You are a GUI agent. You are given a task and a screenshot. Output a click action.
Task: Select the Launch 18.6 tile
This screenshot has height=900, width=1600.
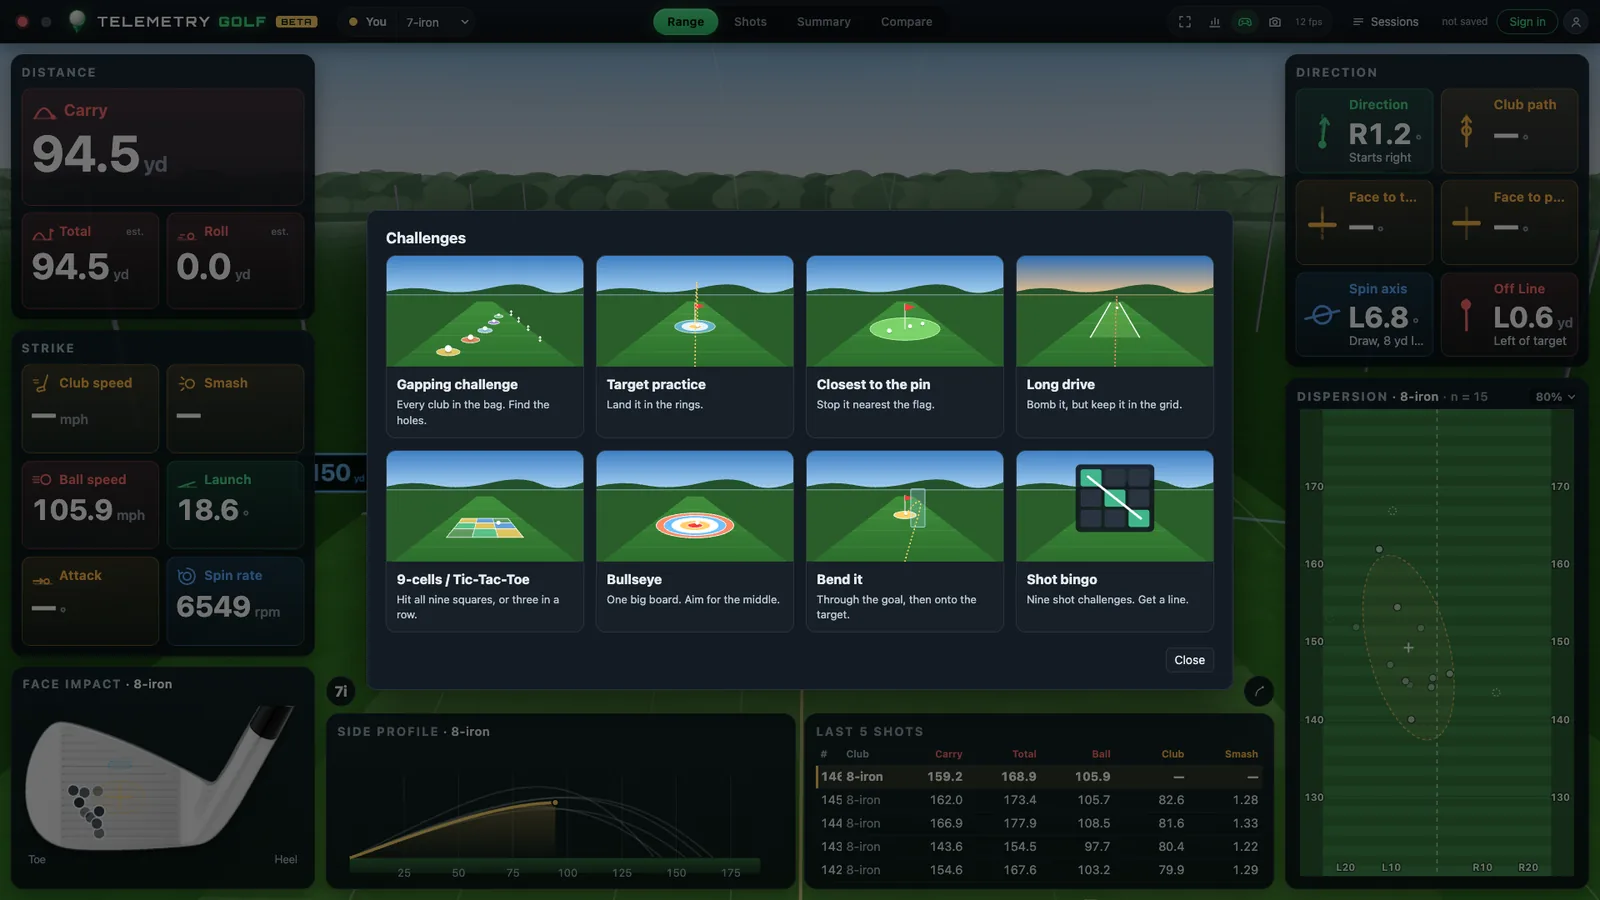(235, 505)
